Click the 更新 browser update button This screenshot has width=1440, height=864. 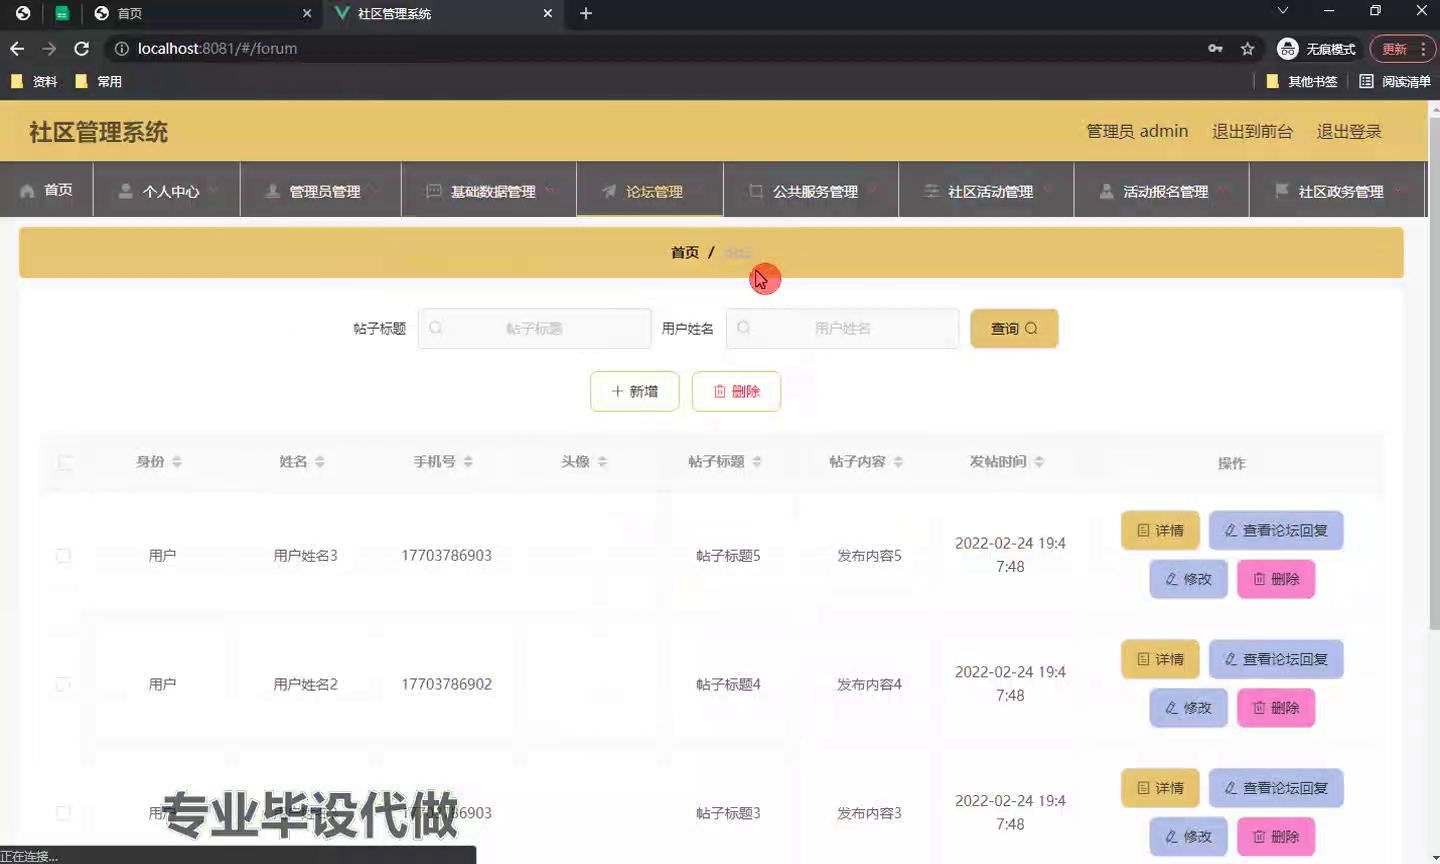point(1403,48)
